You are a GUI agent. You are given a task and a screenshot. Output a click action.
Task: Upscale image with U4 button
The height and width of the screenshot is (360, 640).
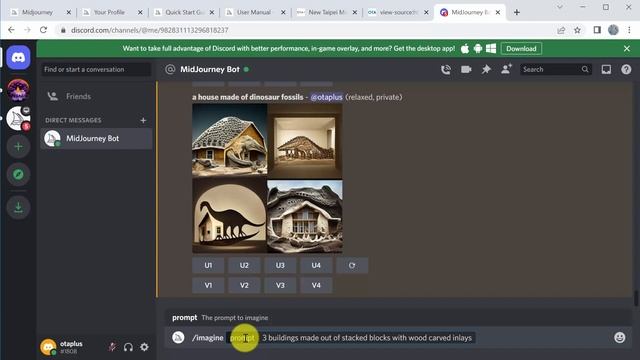tap(316, 265)
